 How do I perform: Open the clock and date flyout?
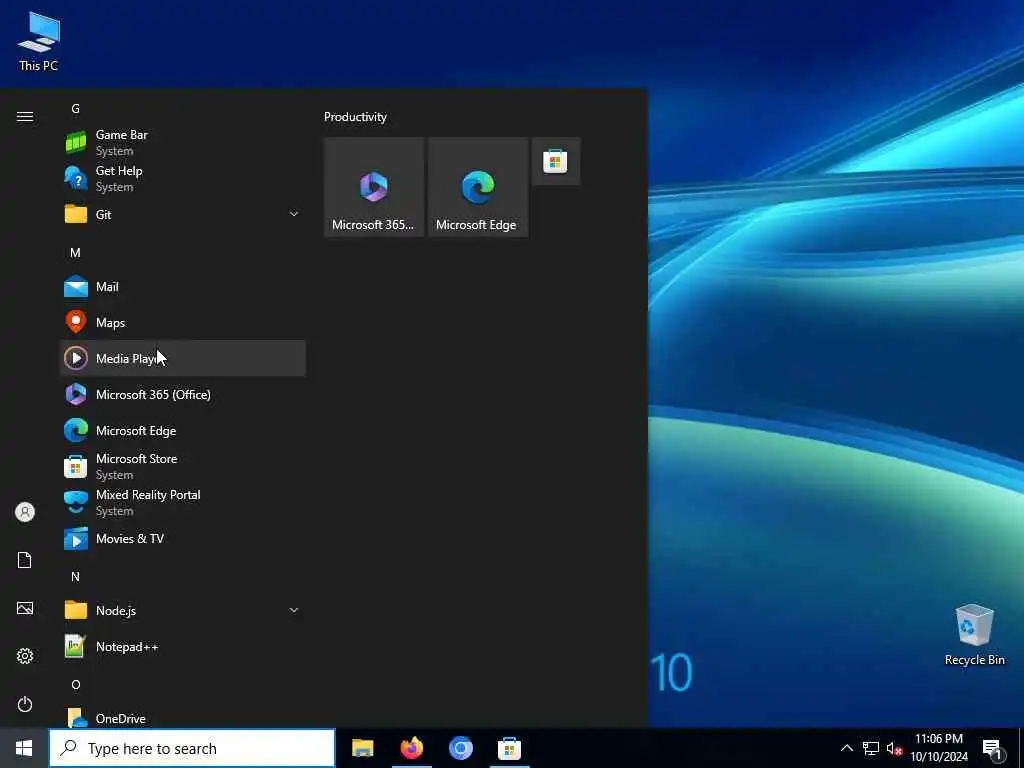[939, 748]
